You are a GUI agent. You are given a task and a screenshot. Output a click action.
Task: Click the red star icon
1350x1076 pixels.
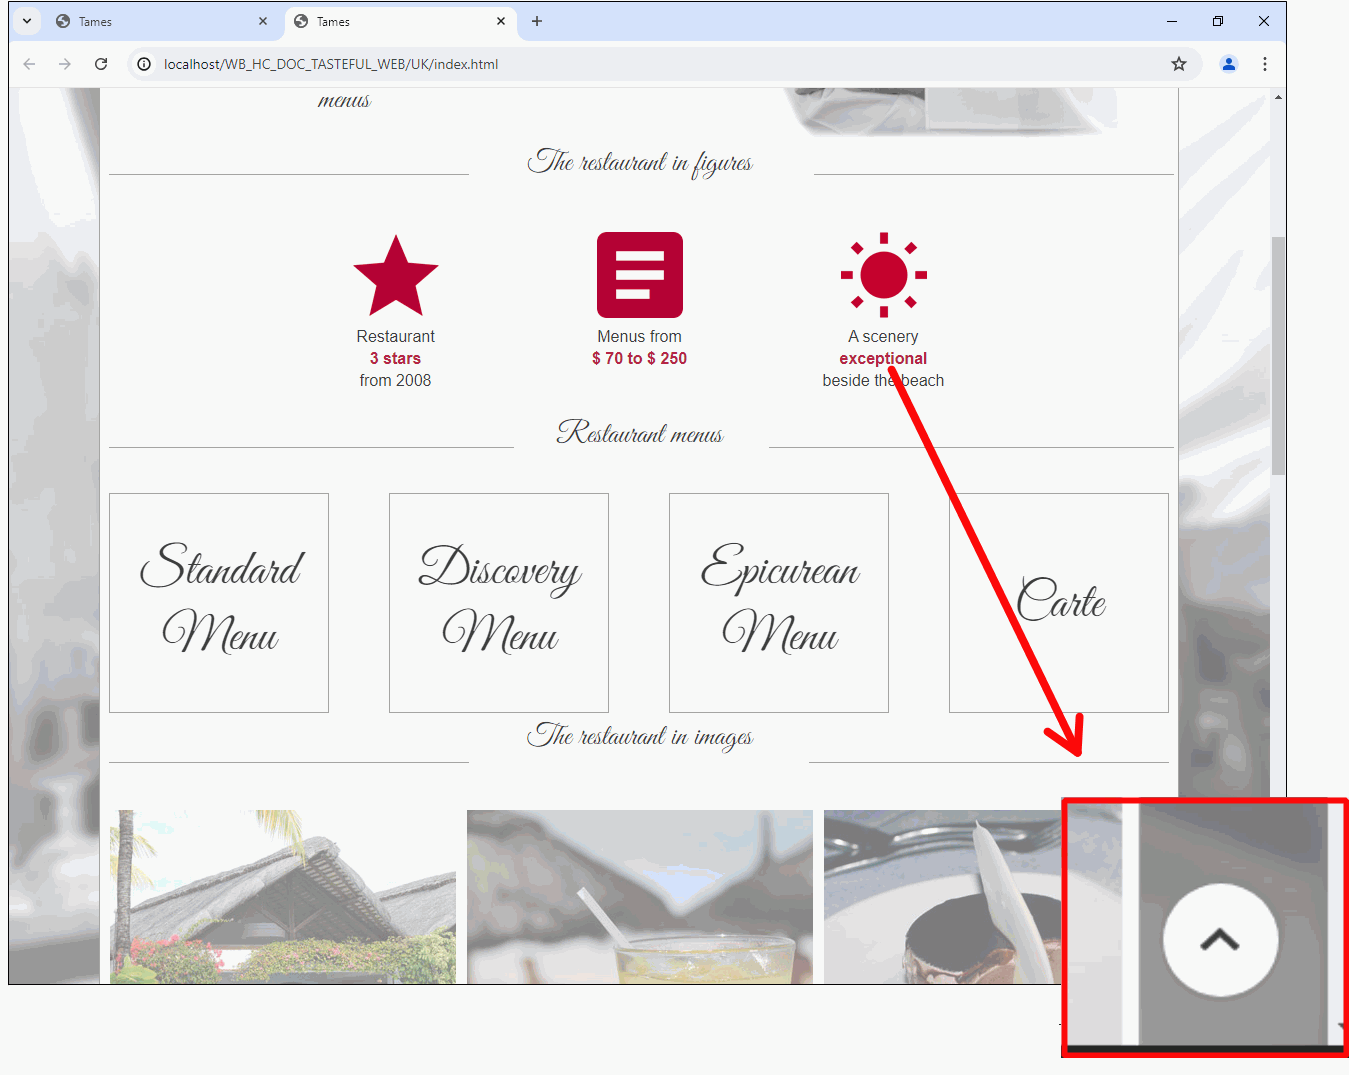(x=396, y=275)
